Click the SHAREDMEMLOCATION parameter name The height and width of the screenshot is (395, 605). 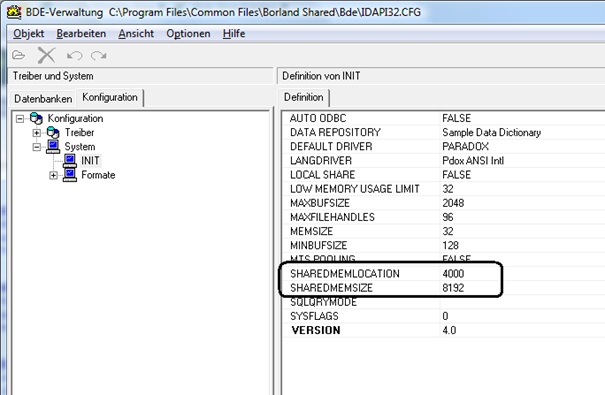(x=345, y=274)
